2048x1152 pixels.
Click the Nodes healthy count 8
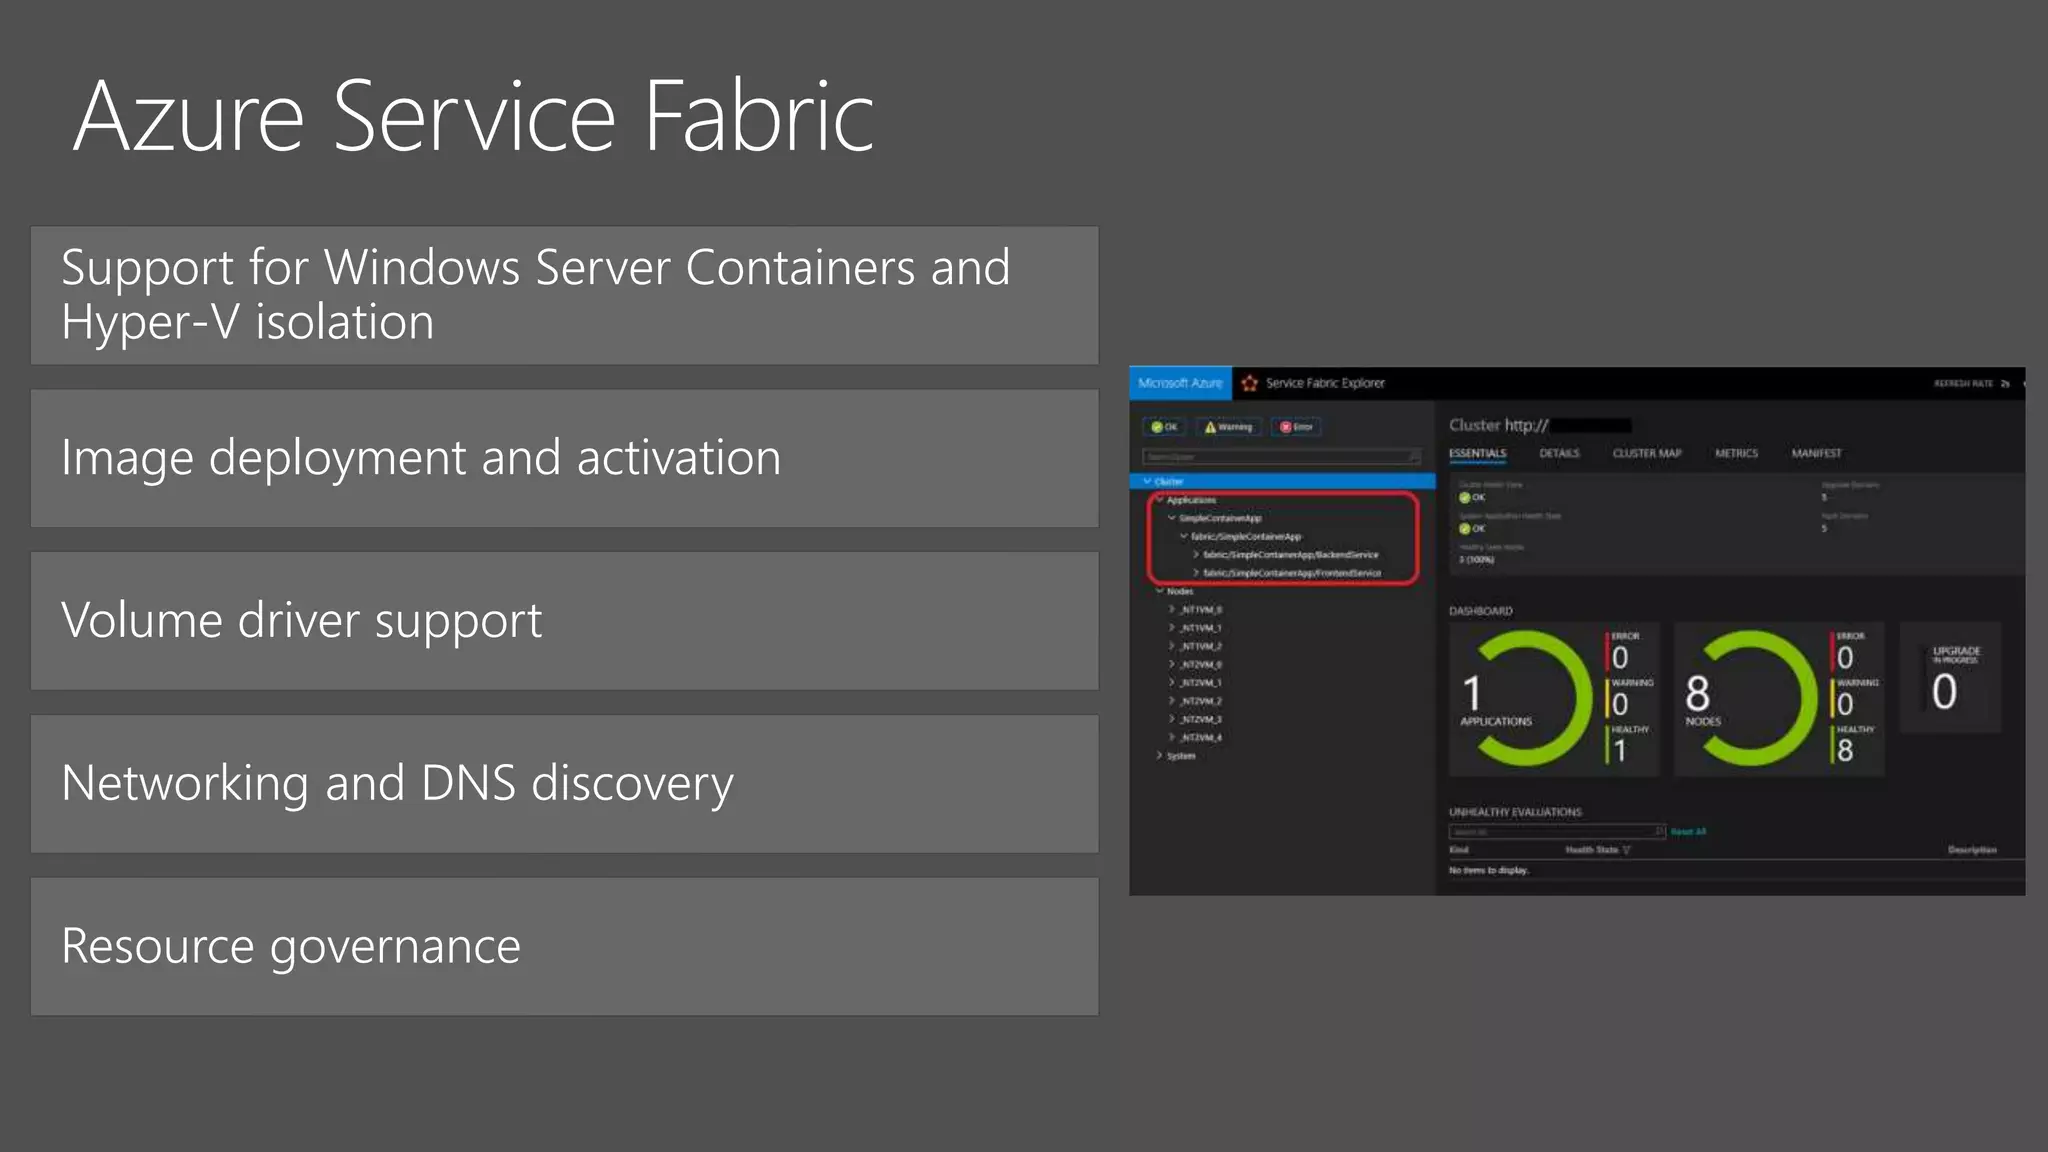[x=1845, y=750]
